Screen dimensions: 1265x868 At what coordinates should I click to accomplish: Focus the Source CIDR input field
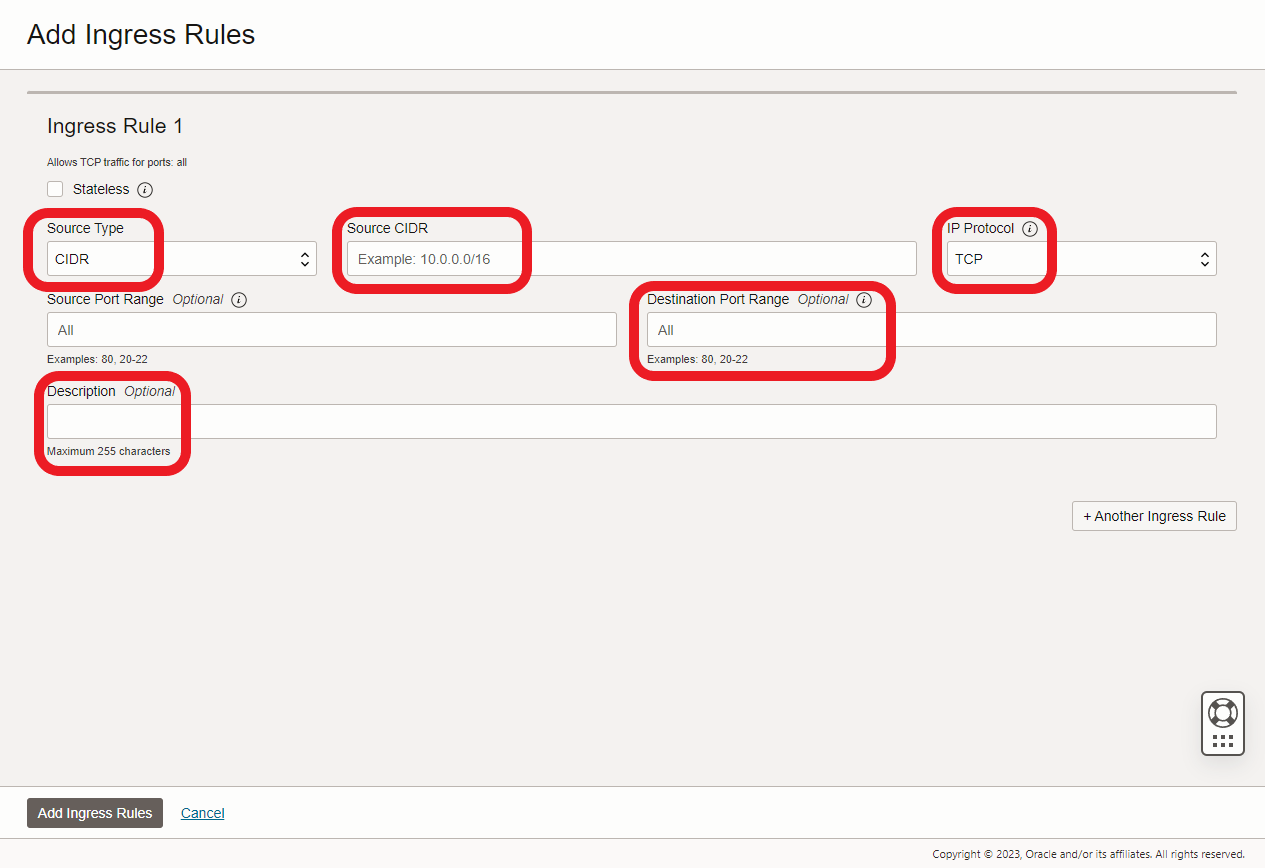tap(631, 259)
